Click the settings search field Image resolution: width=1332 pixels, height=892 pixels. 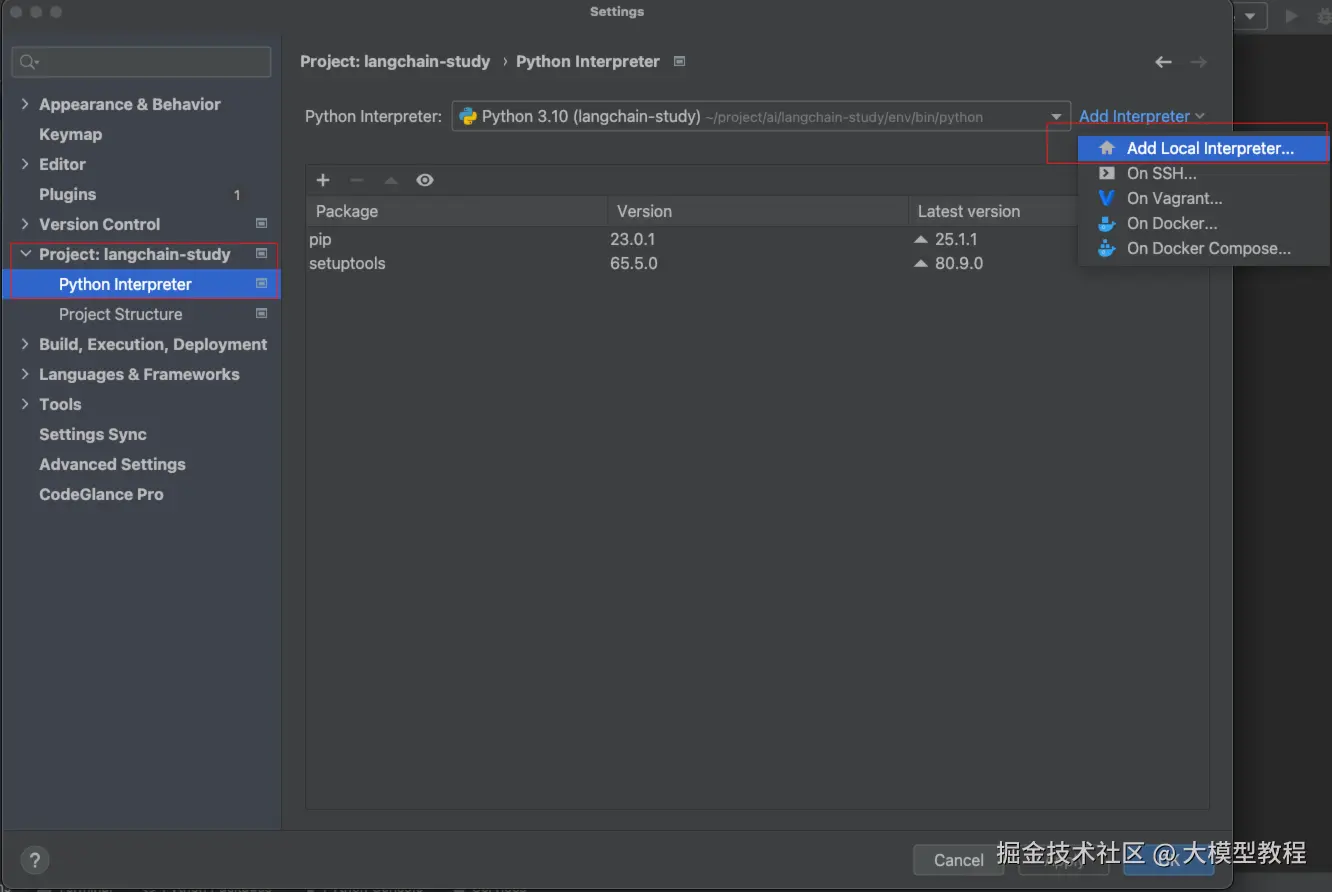coord(141,62)
